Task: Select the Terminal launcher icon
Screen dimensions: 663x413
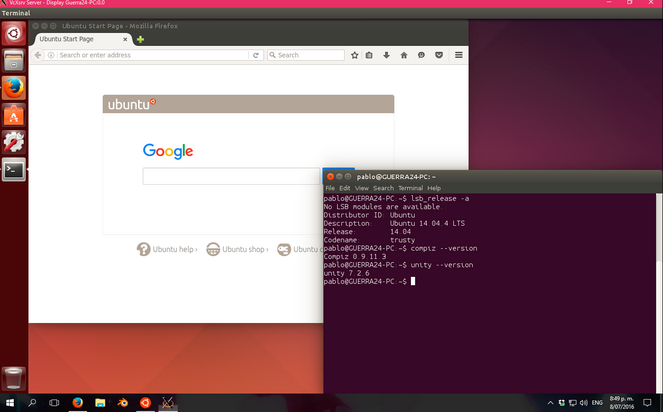Action: click(14, 170)
